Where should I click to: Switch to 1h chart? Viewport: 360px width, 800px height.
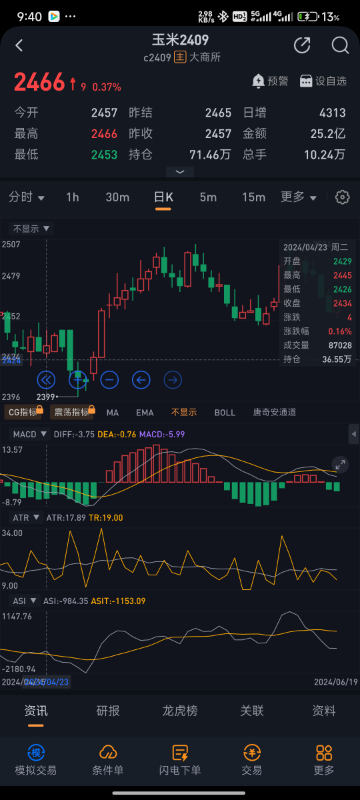73,197
